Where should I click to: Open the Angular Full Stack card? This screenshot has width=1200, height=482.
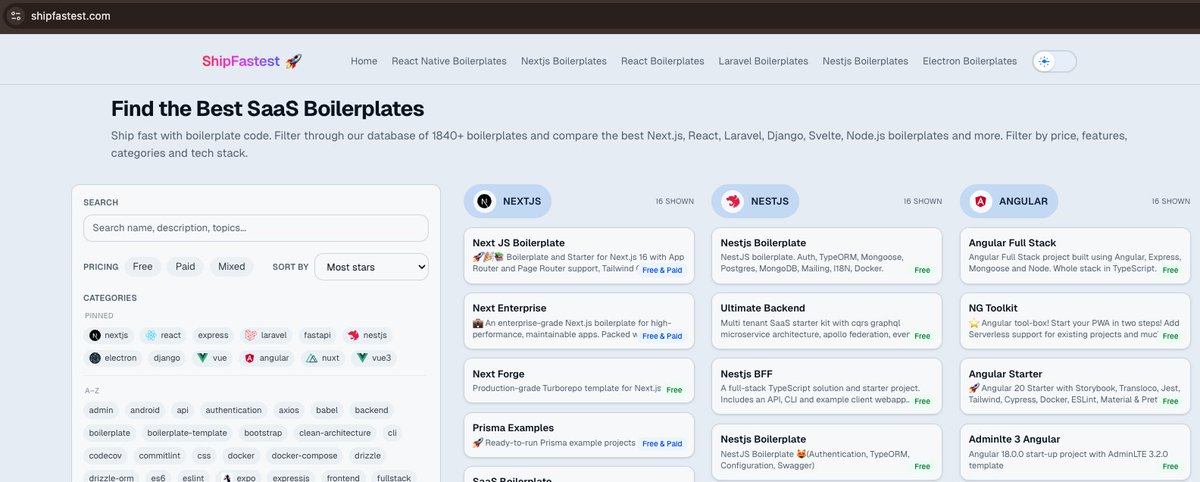point(1076,256)
